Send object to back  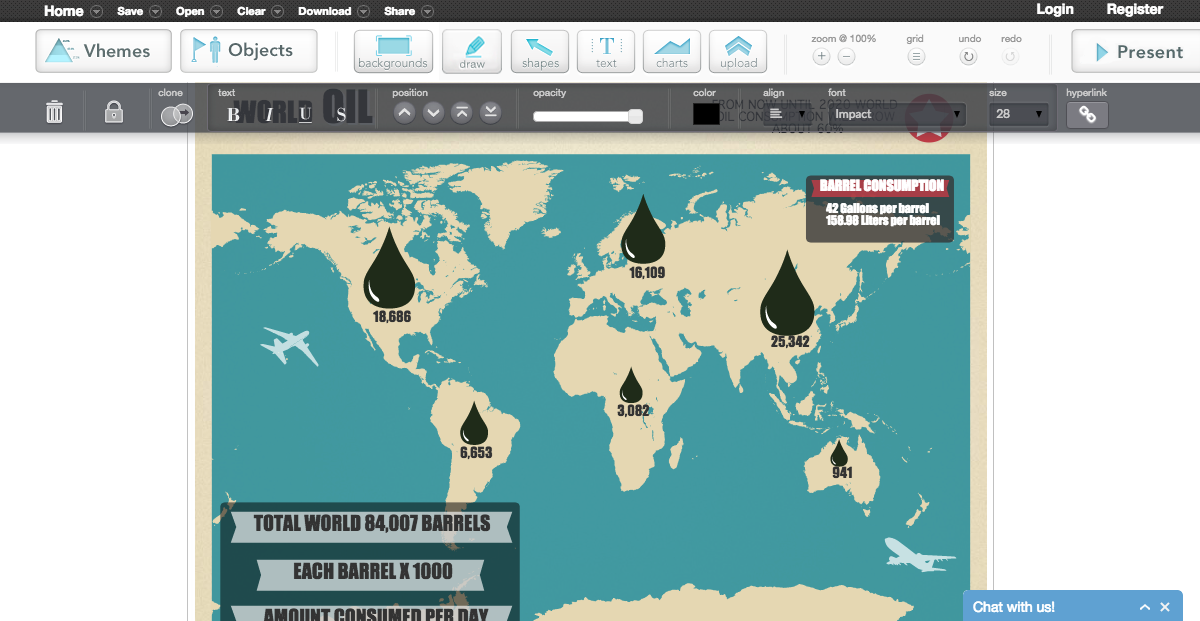tap(490, 112)
